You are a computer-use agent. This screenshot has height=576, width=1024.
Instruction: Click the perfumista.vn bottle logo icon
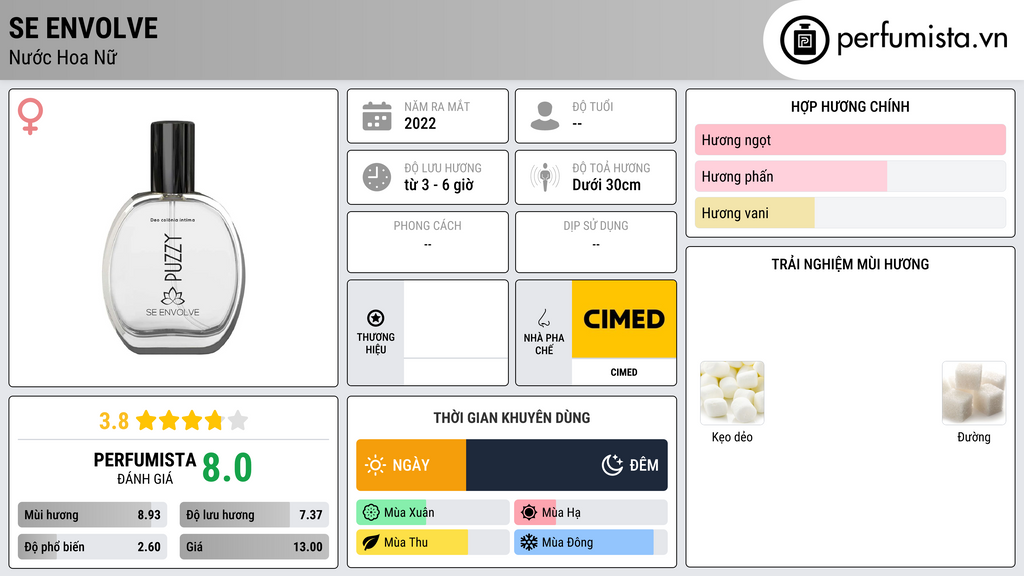pos(804,40)
